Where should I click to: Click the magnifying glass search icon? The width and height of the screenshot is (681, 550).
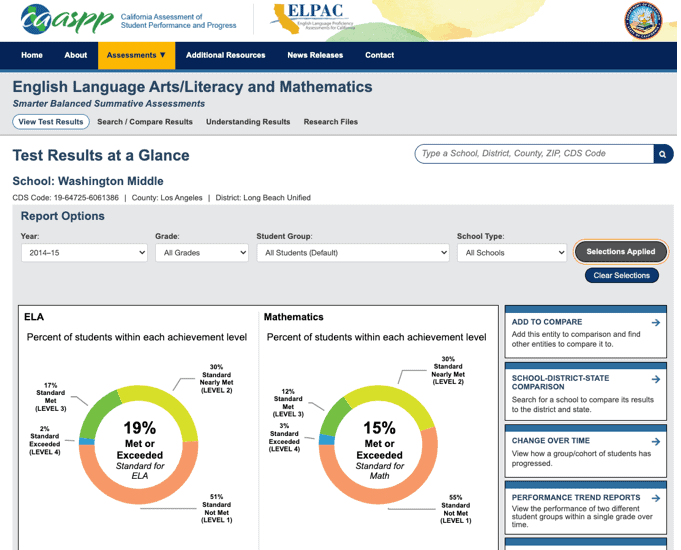click(x=662, y=154)
